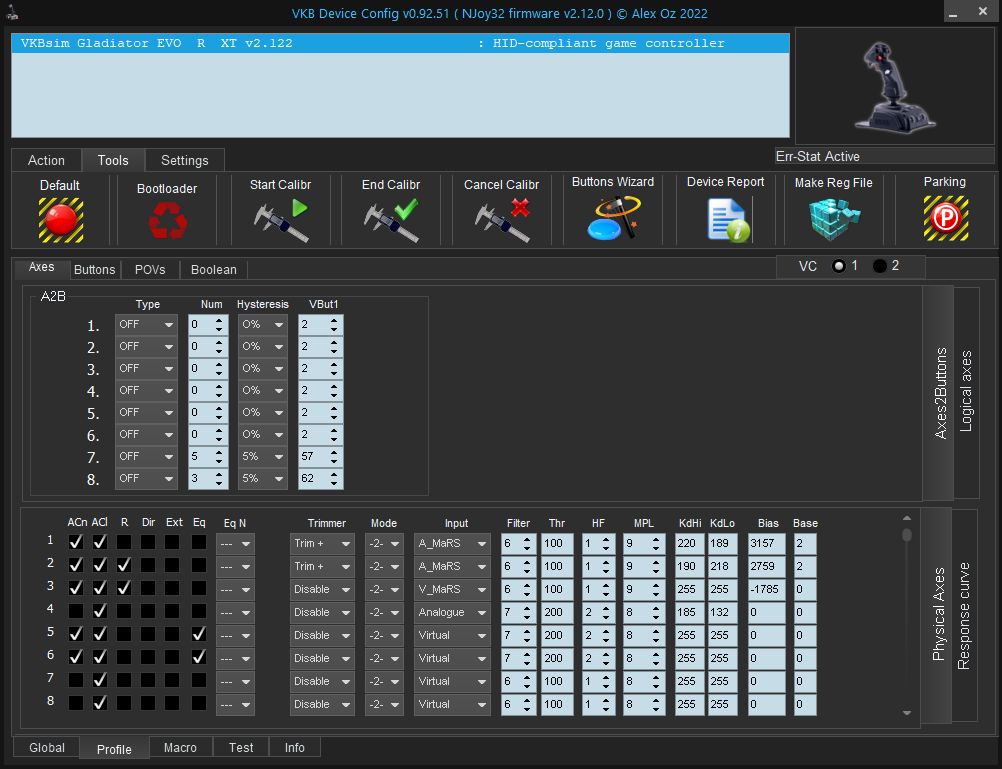Click the Default red button icon
1002x769 pixels.
click(61, 220)
